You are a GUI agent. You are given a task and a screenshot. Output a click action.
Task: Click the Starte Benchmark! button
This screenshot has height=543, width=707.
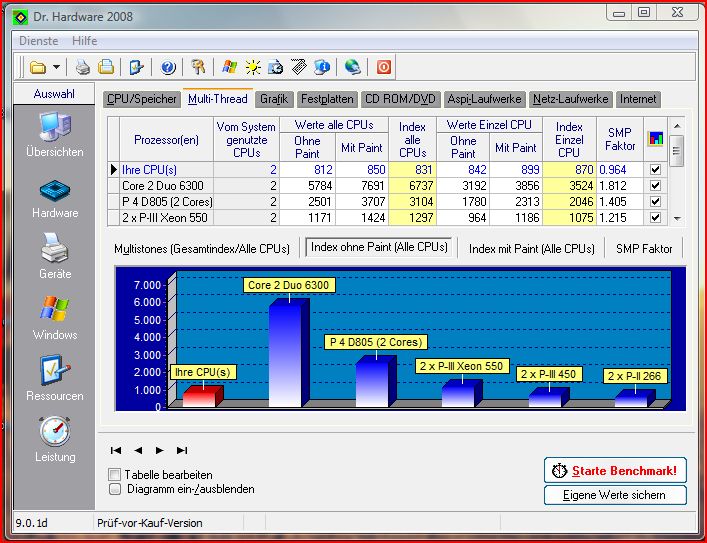coord(615,470)
